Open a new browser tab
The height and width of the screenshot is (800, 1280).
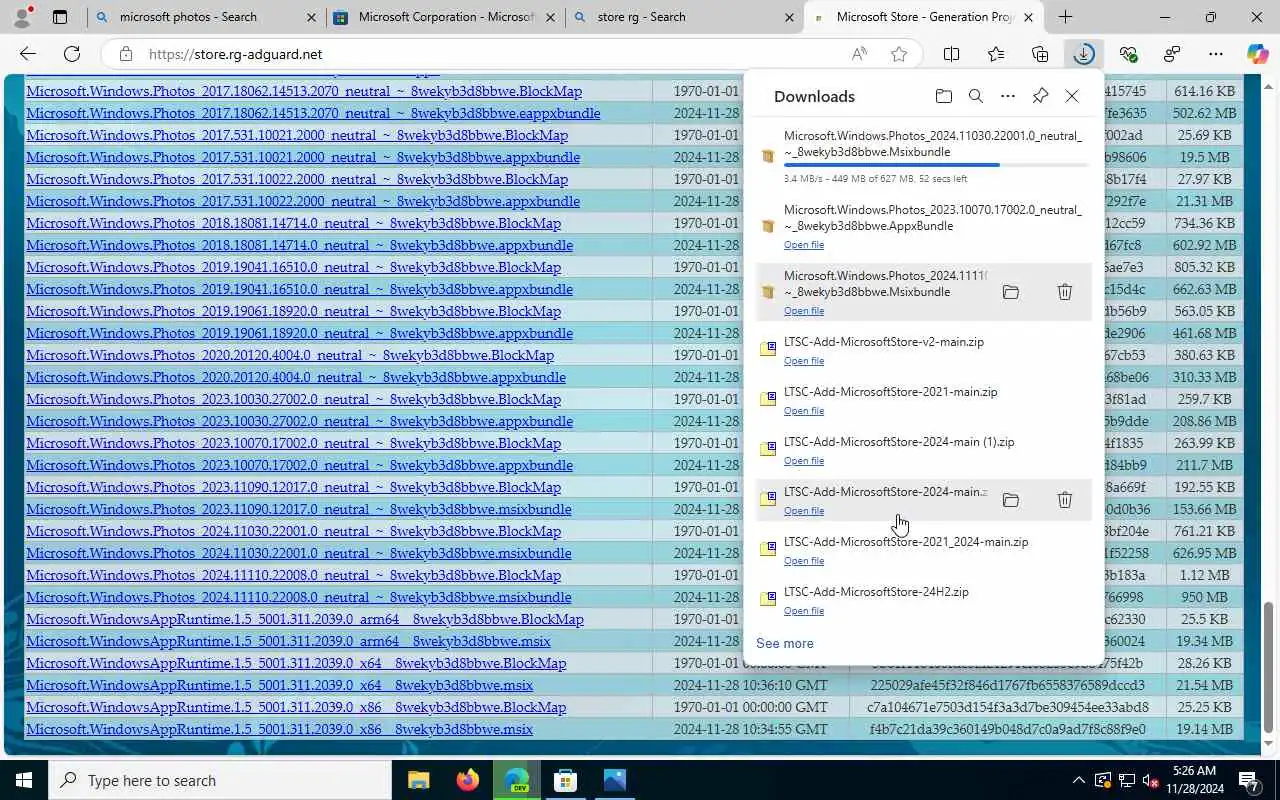point(1065,17)
